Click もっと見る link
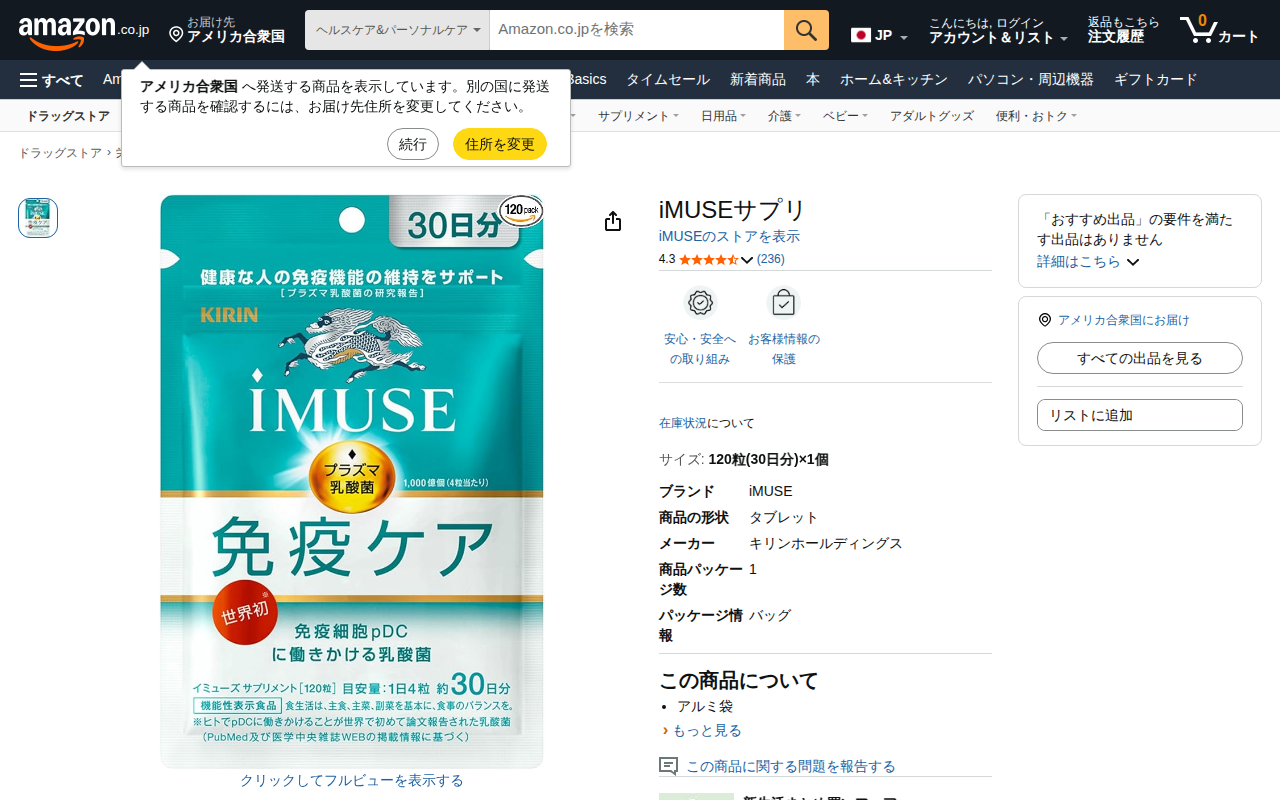This screenshot has width=1280, height=800. point(707,730)
